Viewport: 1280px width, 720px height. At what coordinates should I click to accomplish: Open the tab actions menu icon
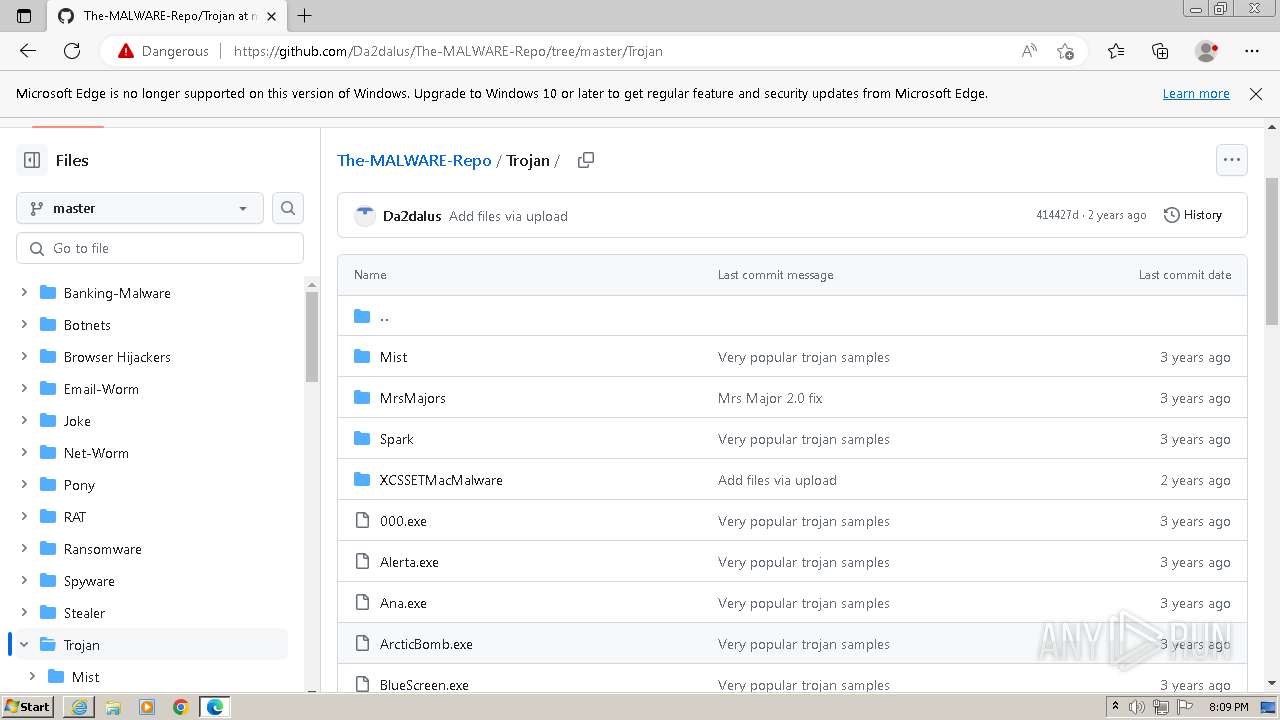click(24, 15)
